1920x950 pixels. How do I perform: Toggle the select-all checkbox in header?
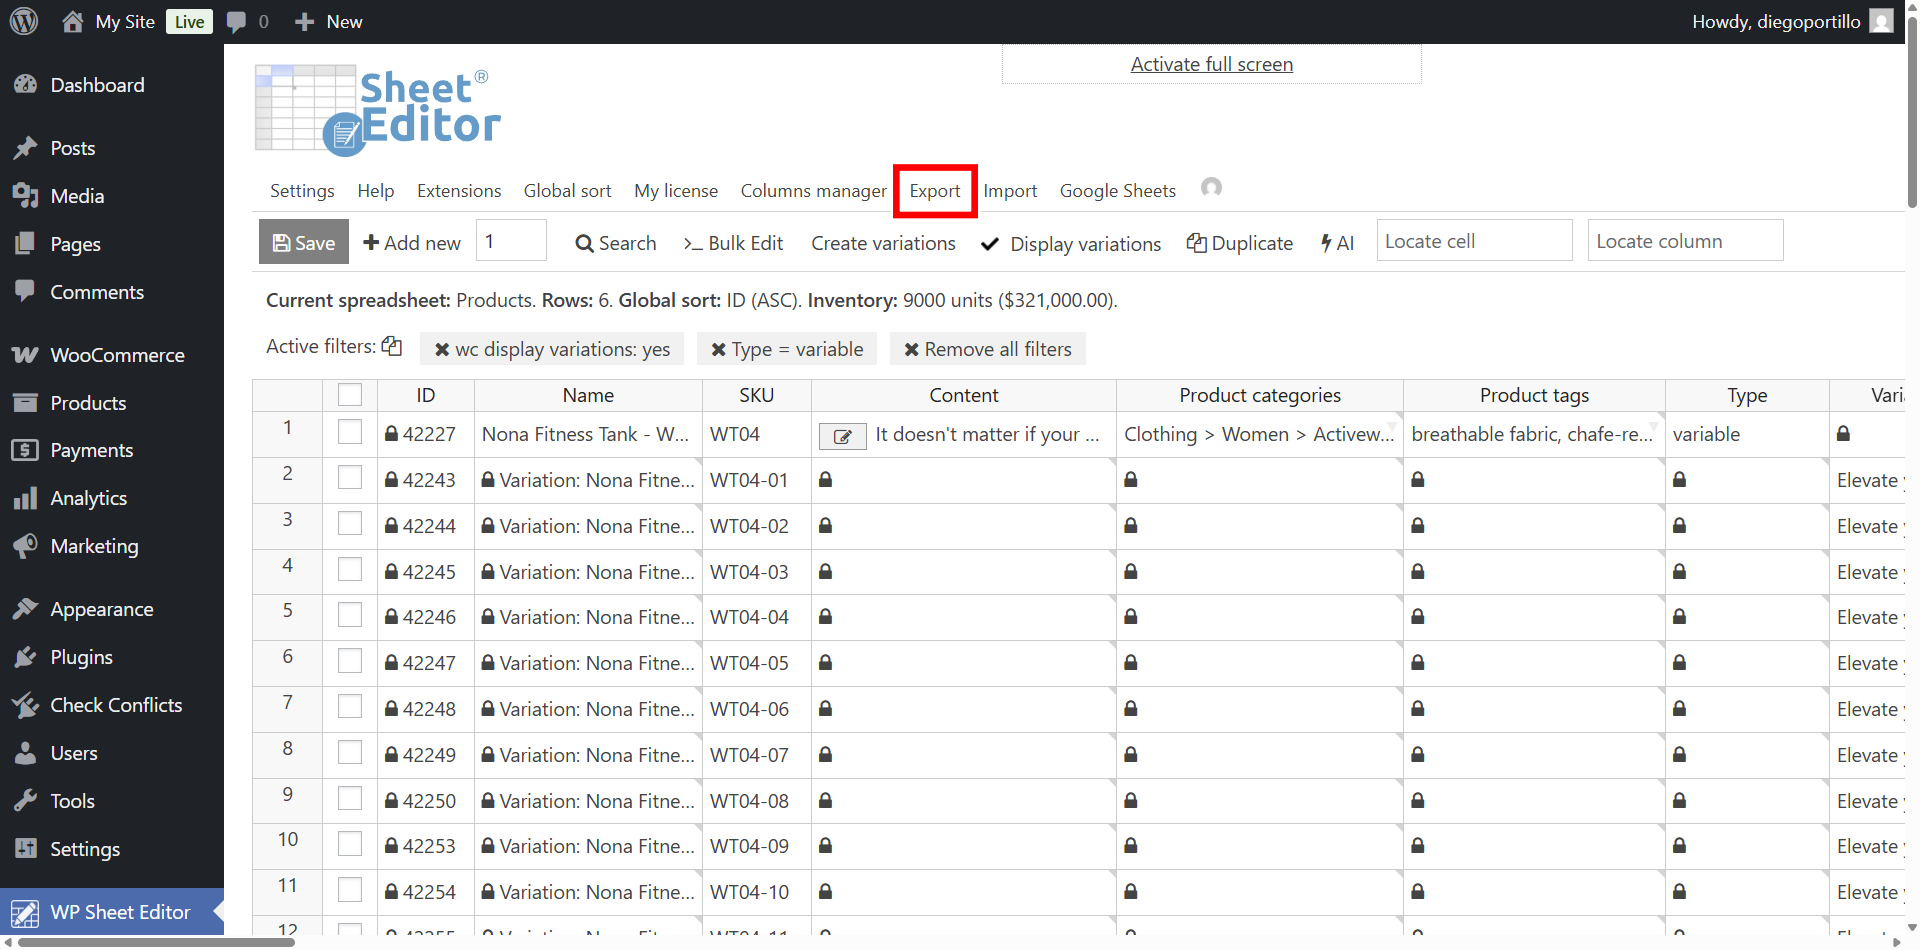click(x=350, y=395)
